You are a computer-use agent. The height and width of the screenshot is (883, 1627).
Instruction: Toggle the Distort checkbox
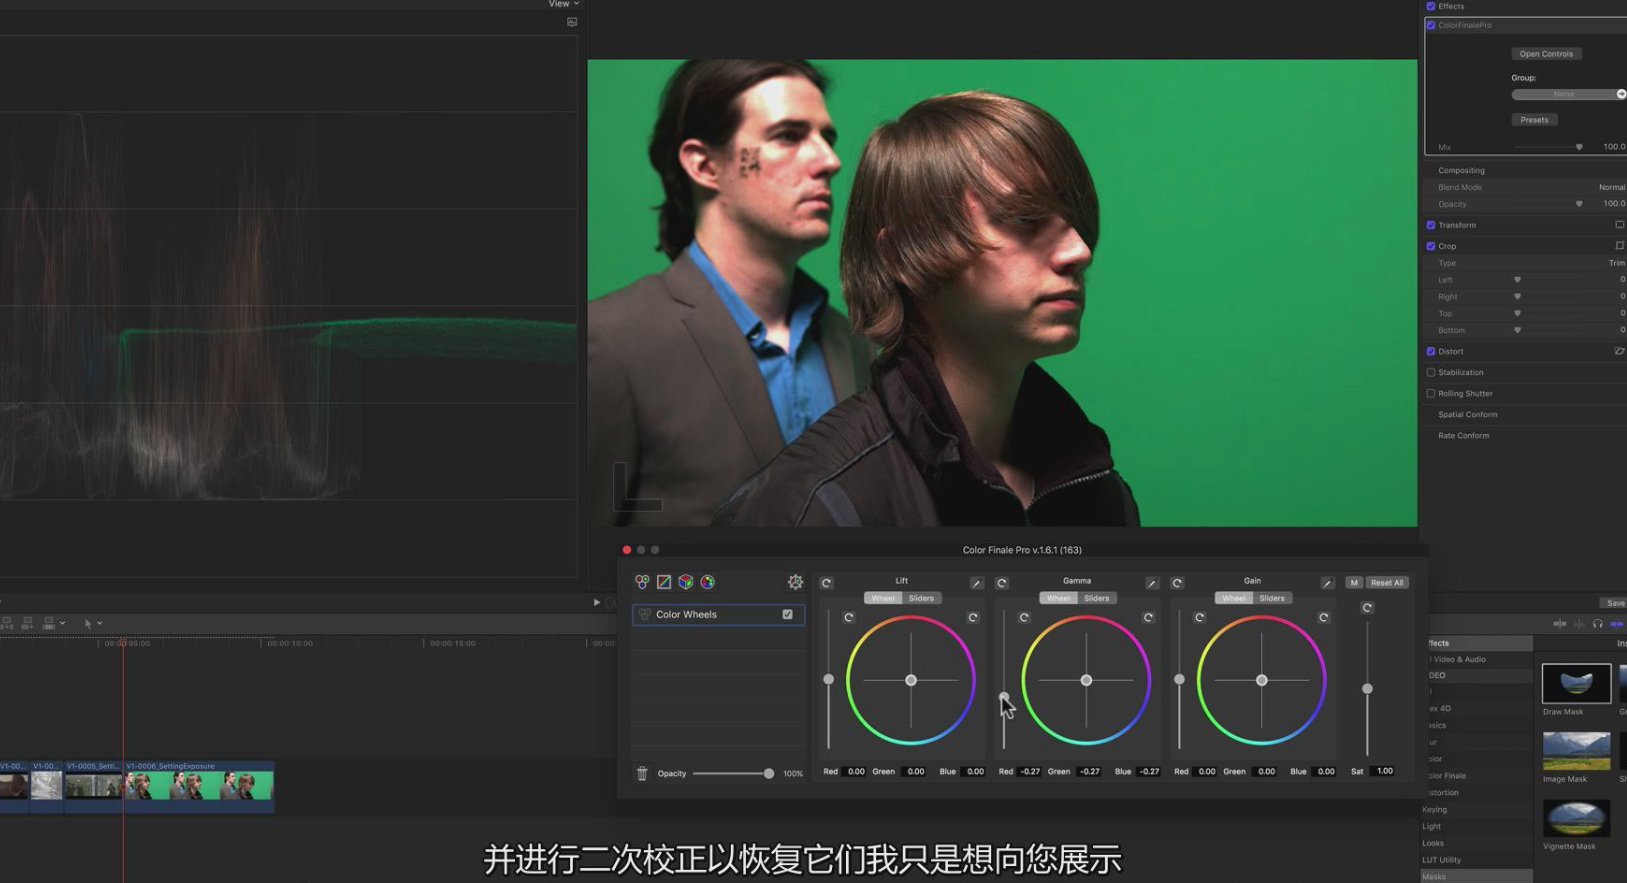click(x=1431, y=351)
